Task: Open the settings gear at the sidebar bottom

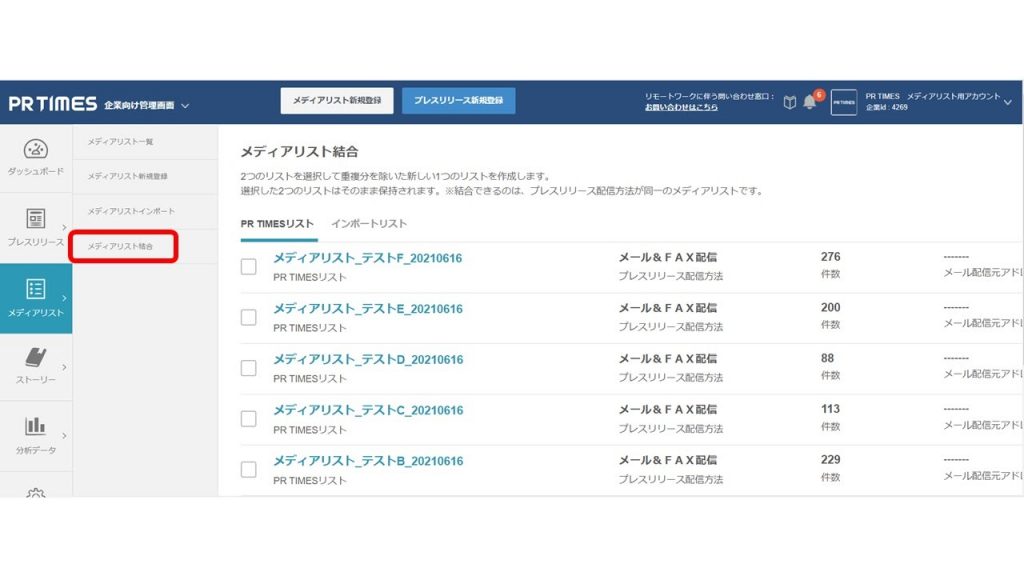Action: (35, 492)
